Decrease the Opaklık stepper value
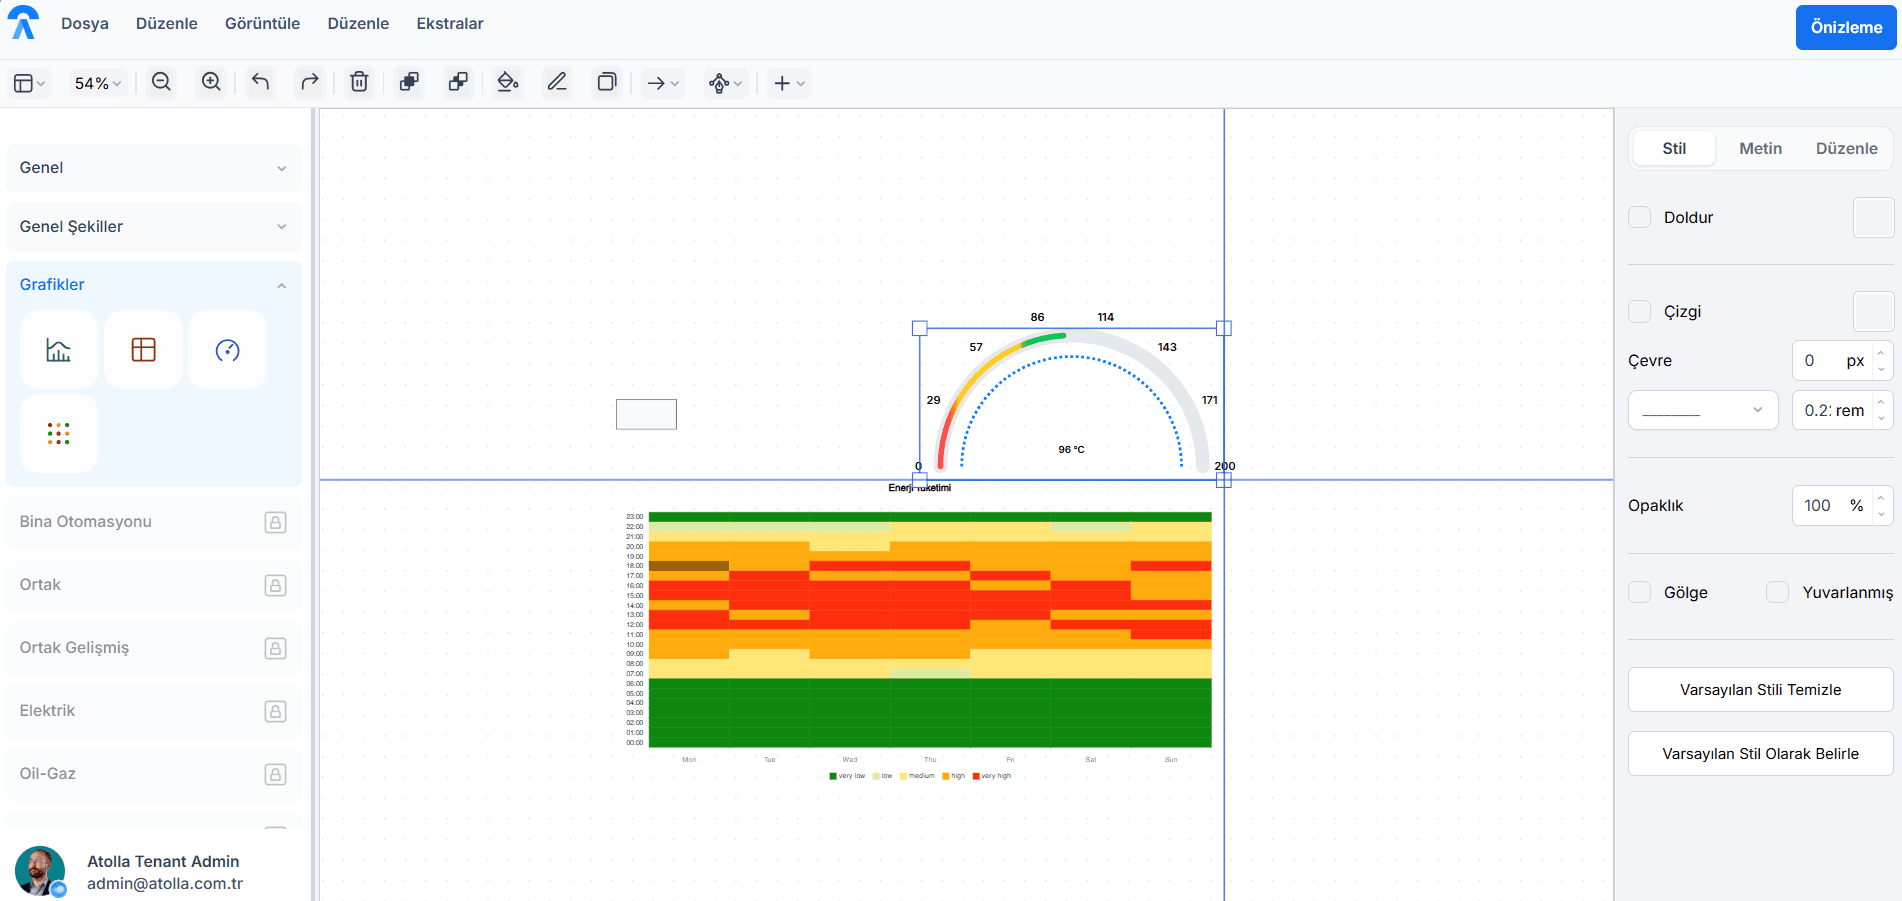 (x=1881, y=514)
